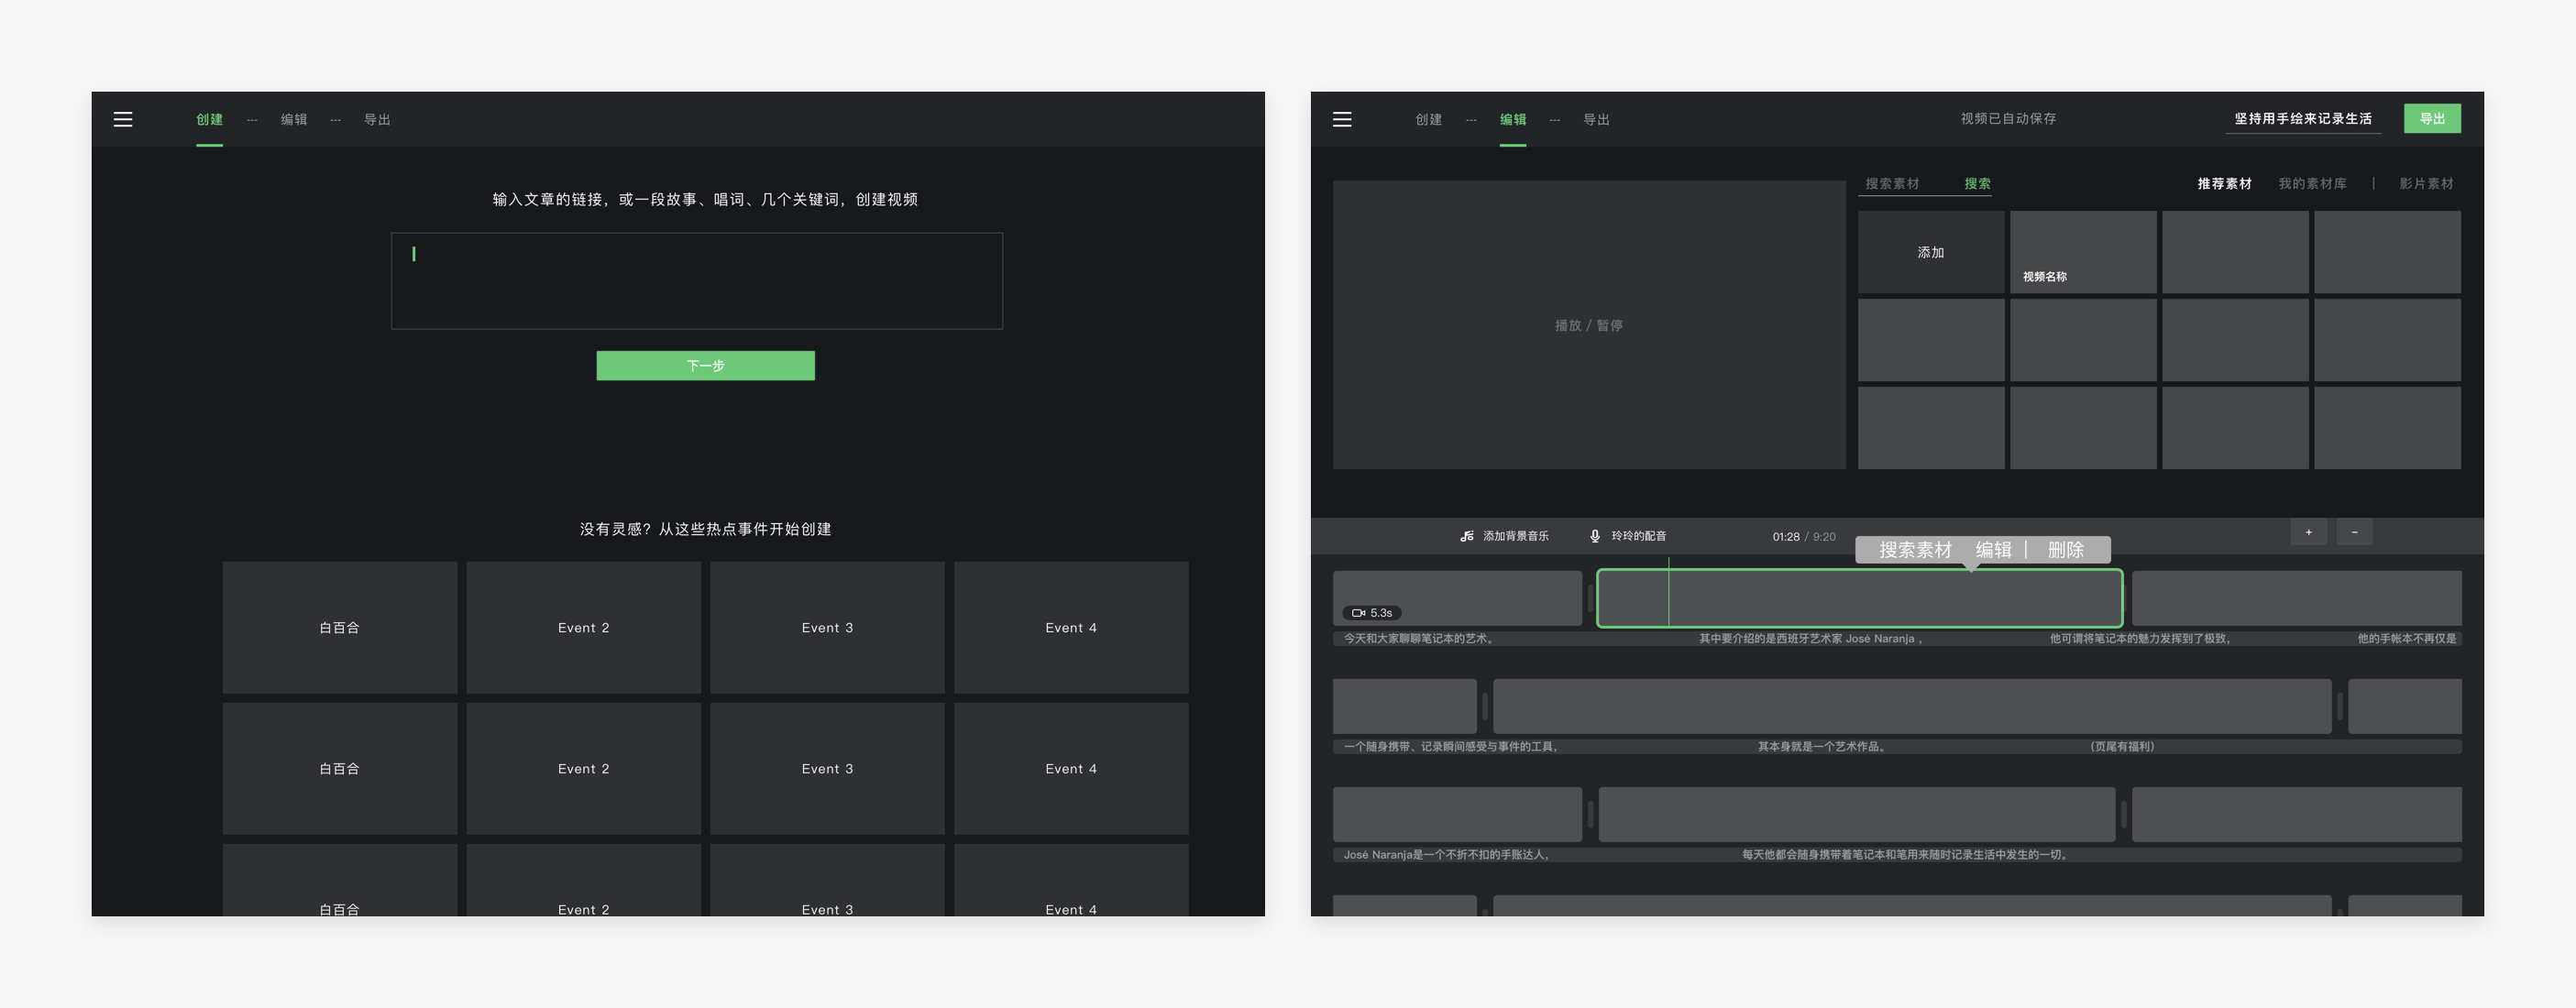Open hamburger menu on the create screen

tap(123, 119)
